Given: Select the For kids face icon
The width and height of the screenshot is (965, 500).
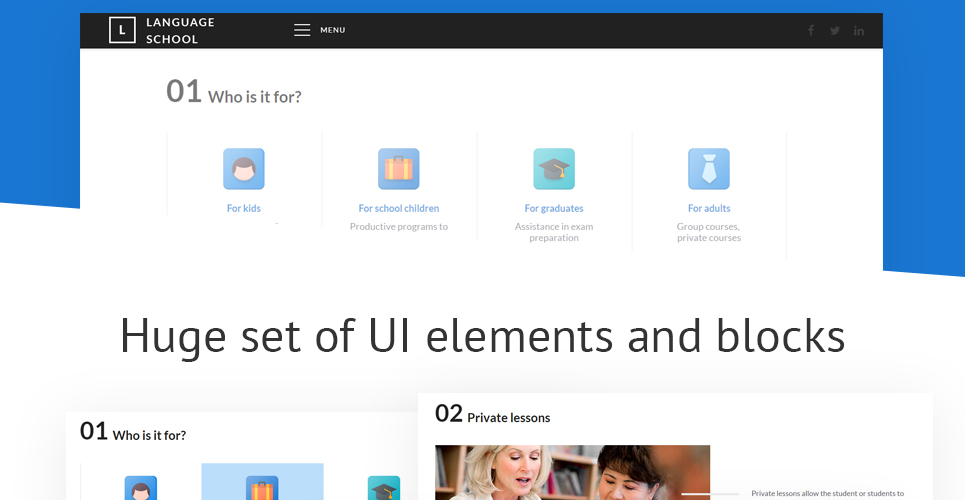Looking at the screenshot, I should pos(244,169).
